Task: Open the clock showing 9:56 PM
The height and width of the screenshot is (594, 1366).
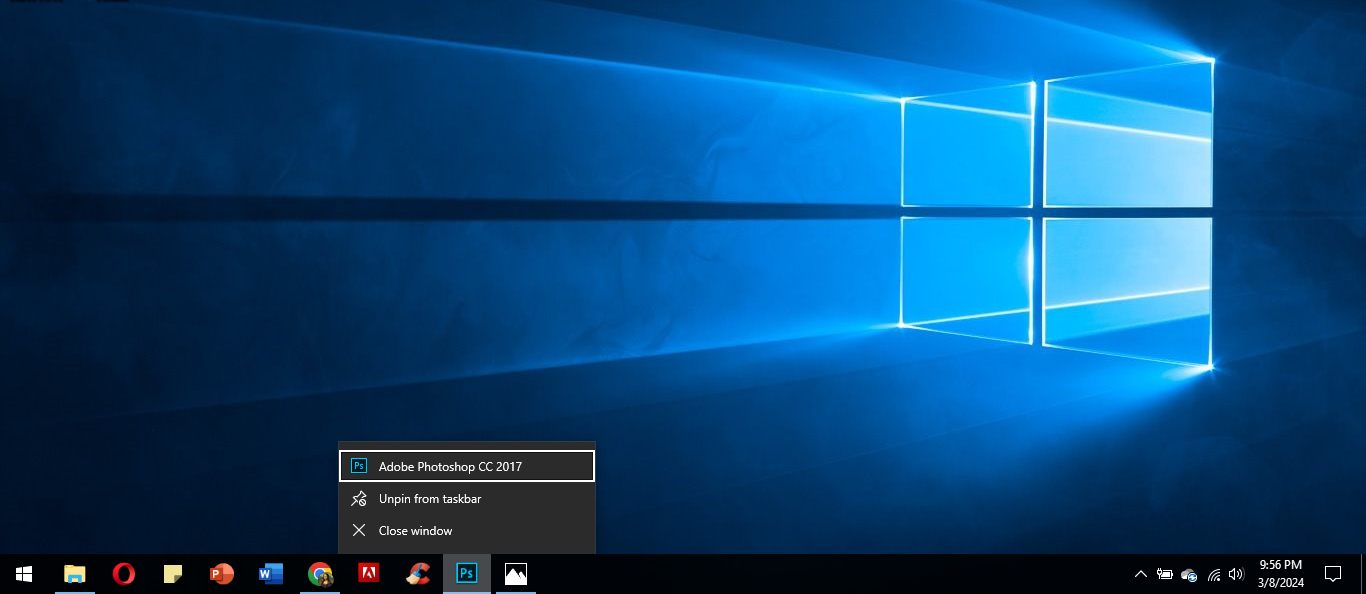Action: (1281, 574)
